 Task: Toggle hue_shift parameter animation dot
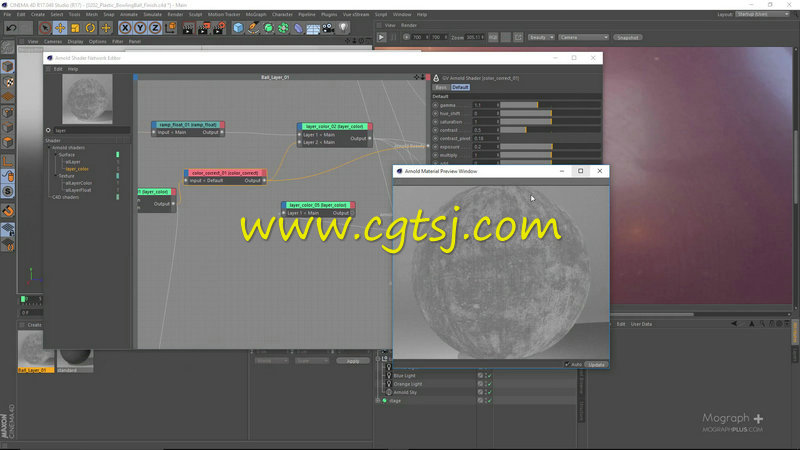coord(435,113)
